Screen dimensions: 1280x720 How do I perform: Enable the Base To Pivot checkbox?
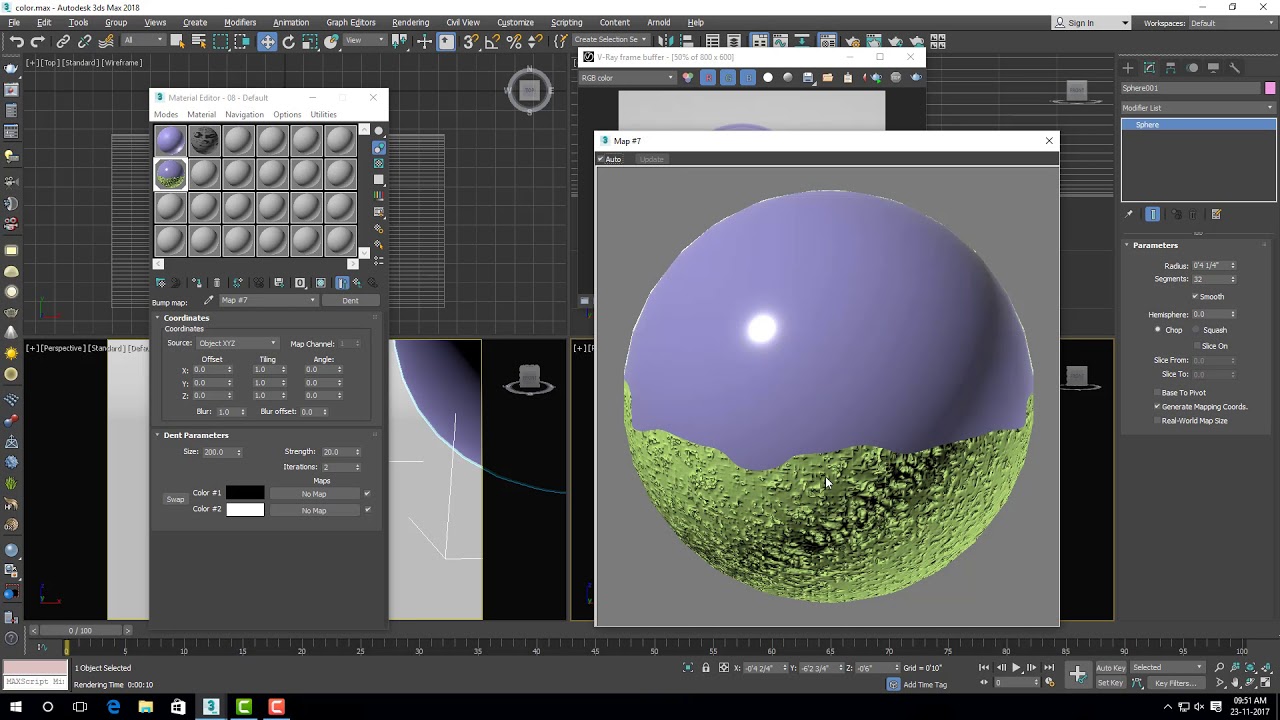pyautogui.click(x=1157, y=393)
